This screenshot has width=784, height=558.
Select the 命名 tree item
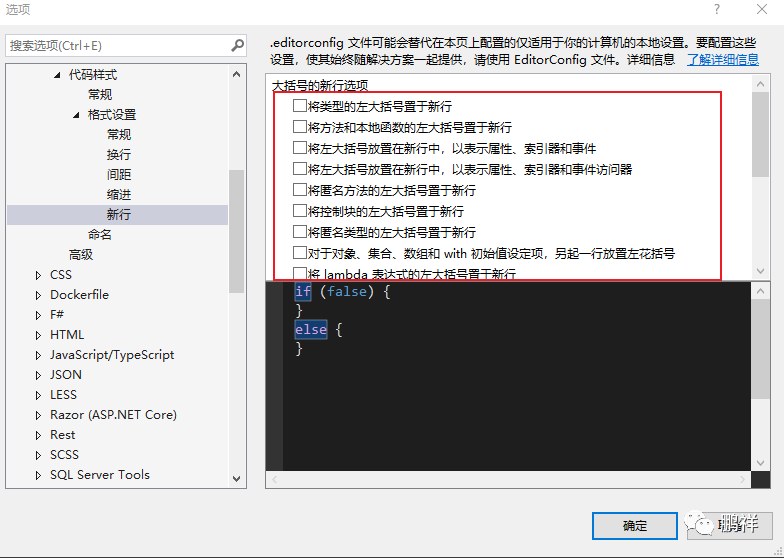coord(100,234)
